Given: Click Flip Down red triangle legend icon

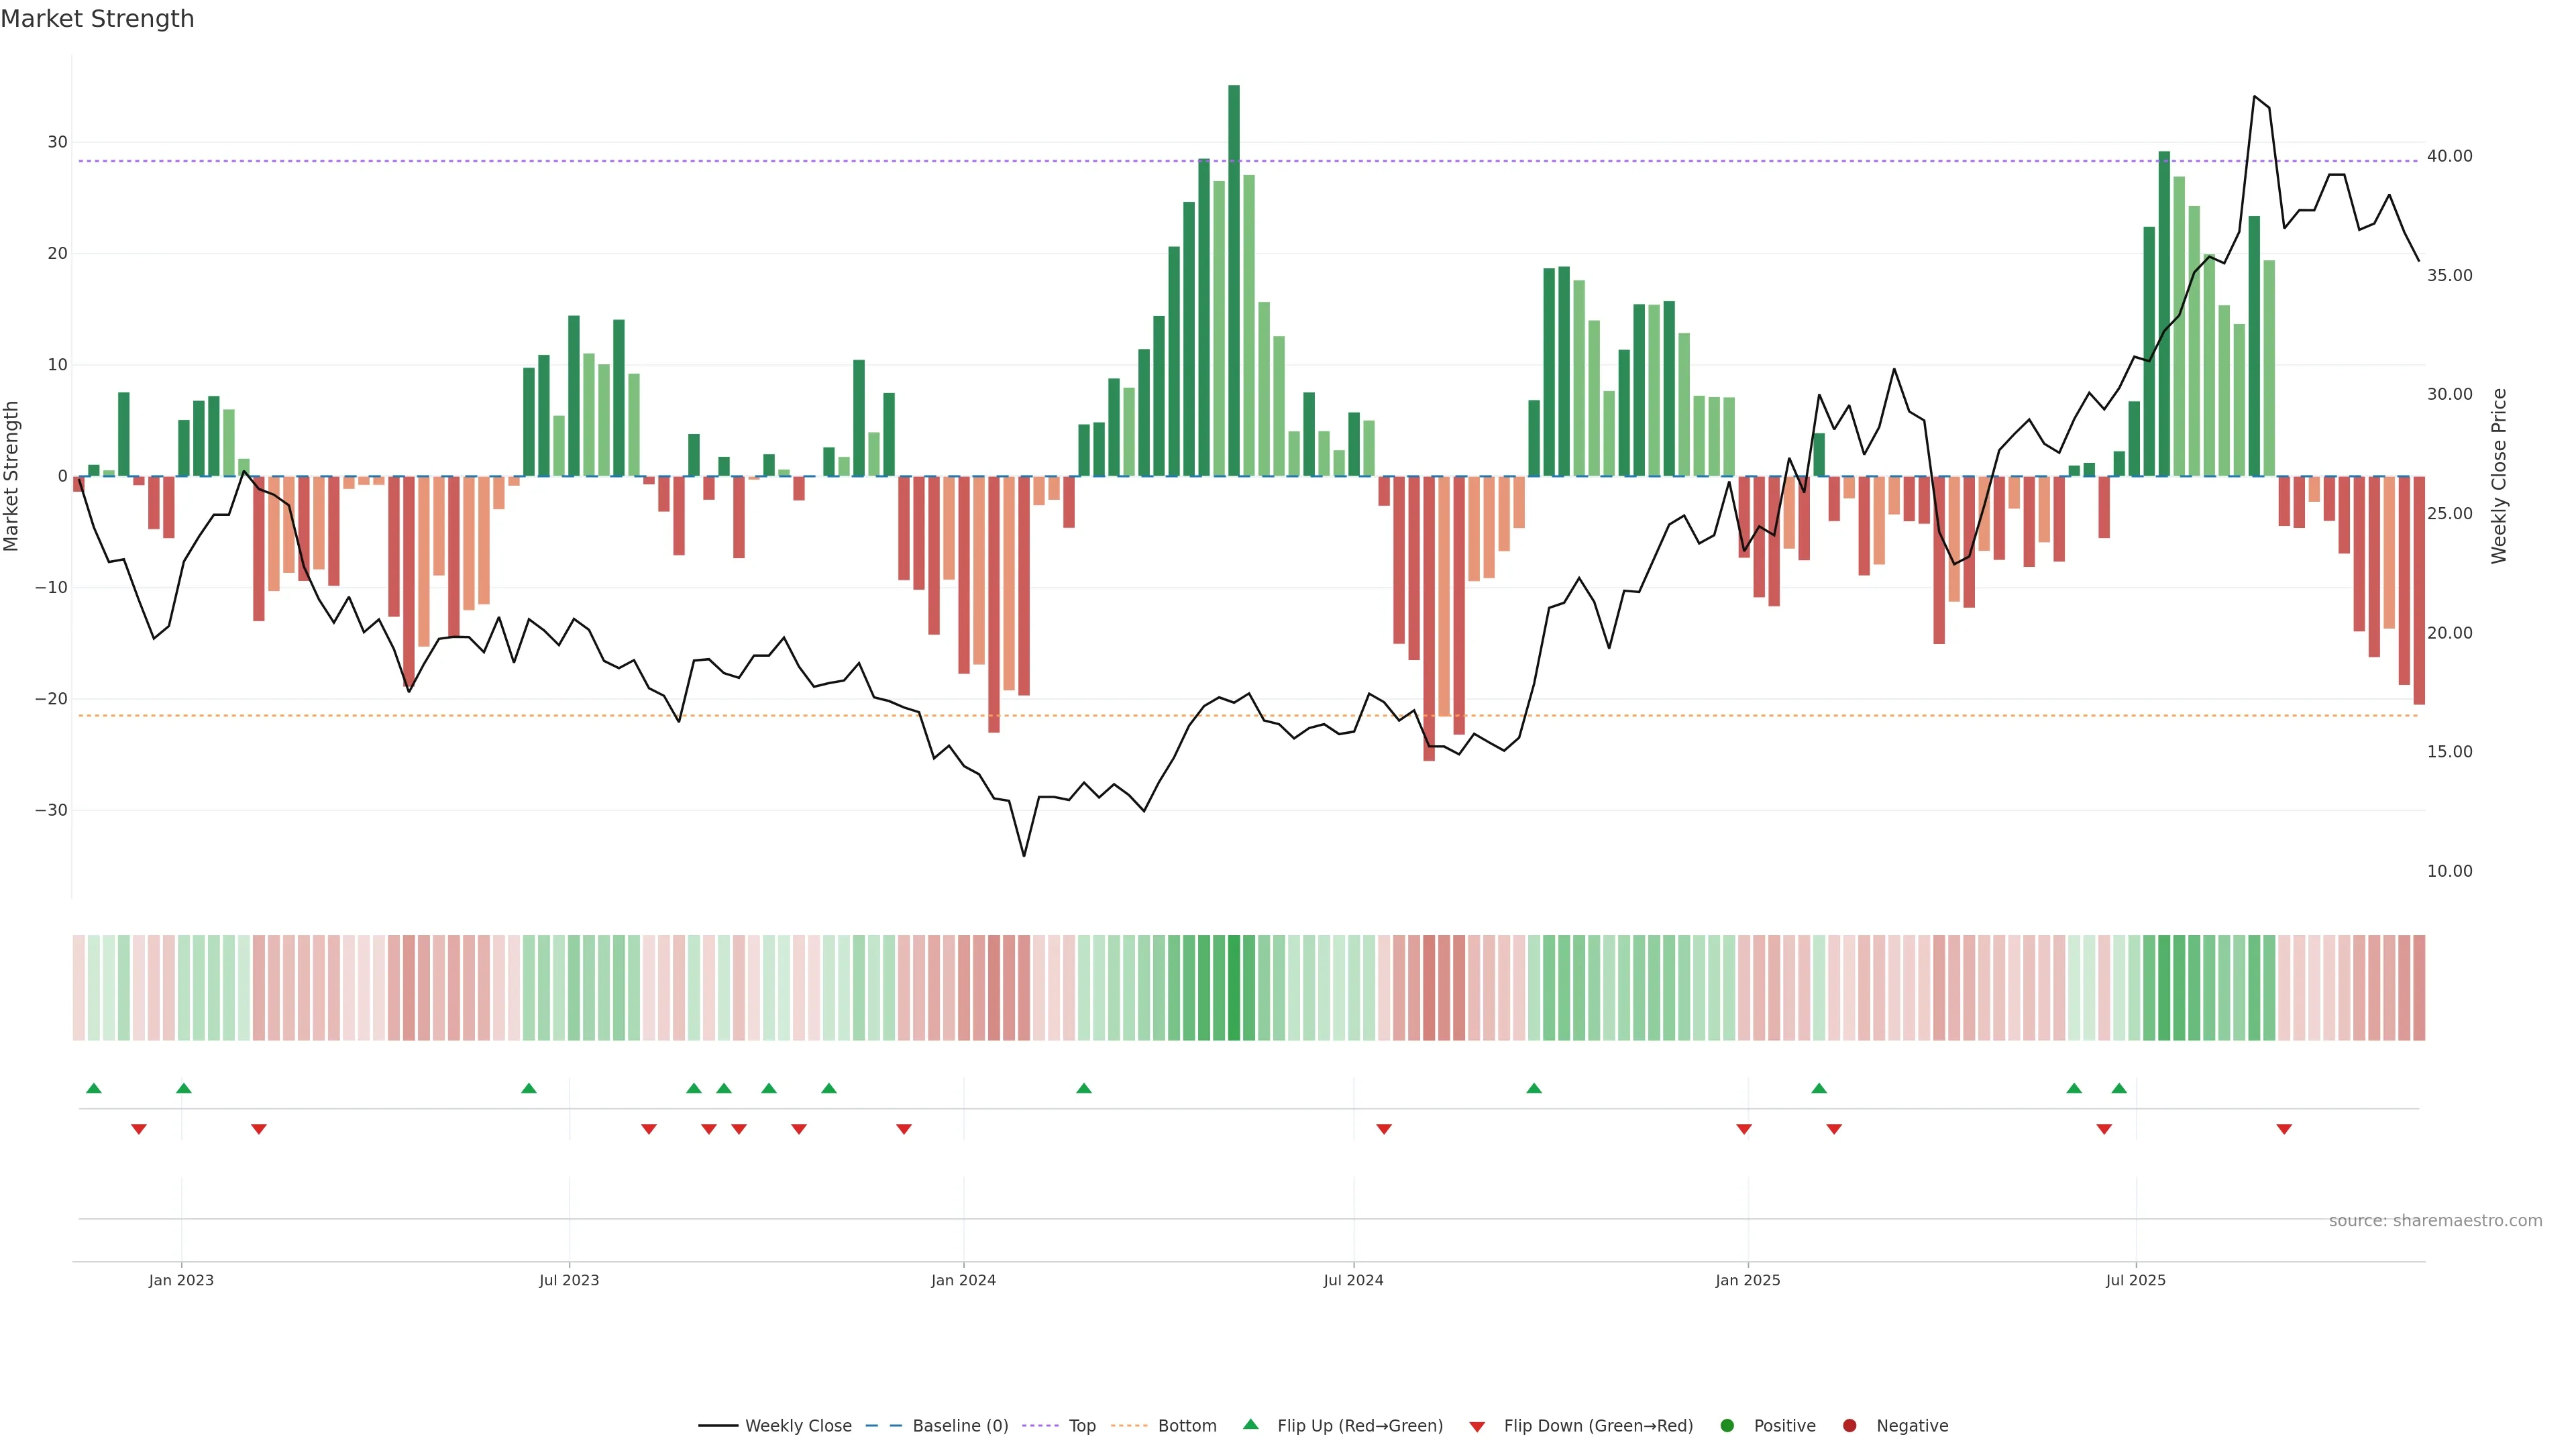Looking at the screenshot, I should (1477, 1426).
